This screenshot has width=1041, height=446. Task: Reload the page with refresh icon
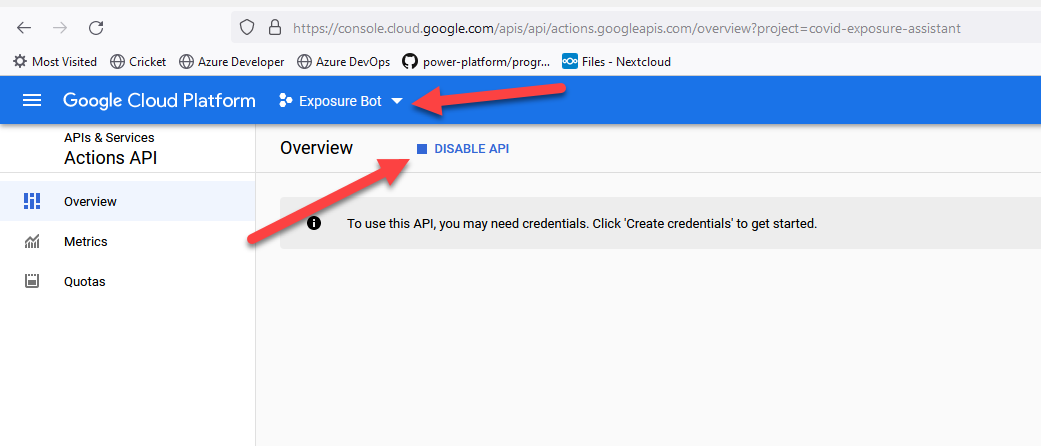click(96, 28)
